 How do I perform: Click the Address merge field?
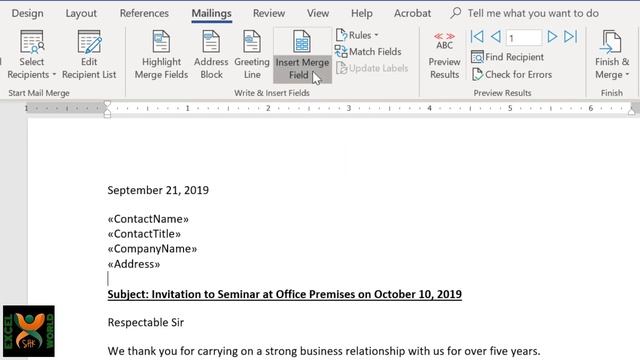[x=134, y=264]
